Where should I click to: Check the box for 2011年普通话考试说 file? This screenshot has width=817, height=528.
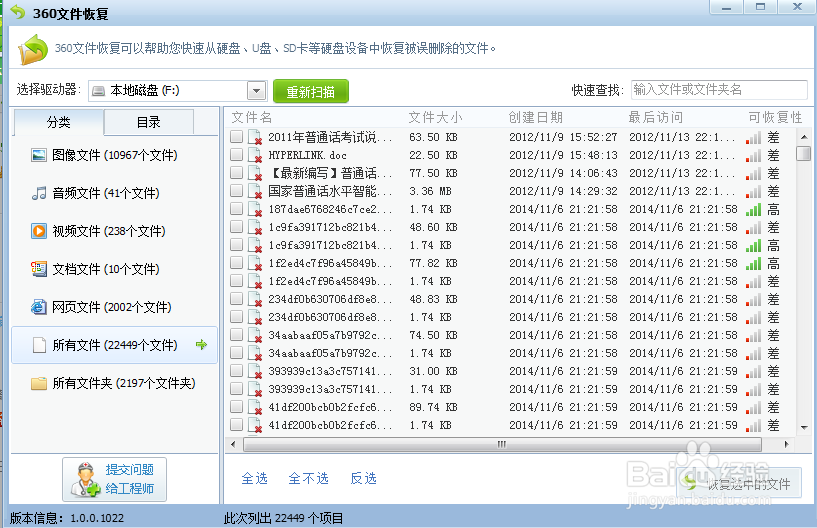coord(237,137)
